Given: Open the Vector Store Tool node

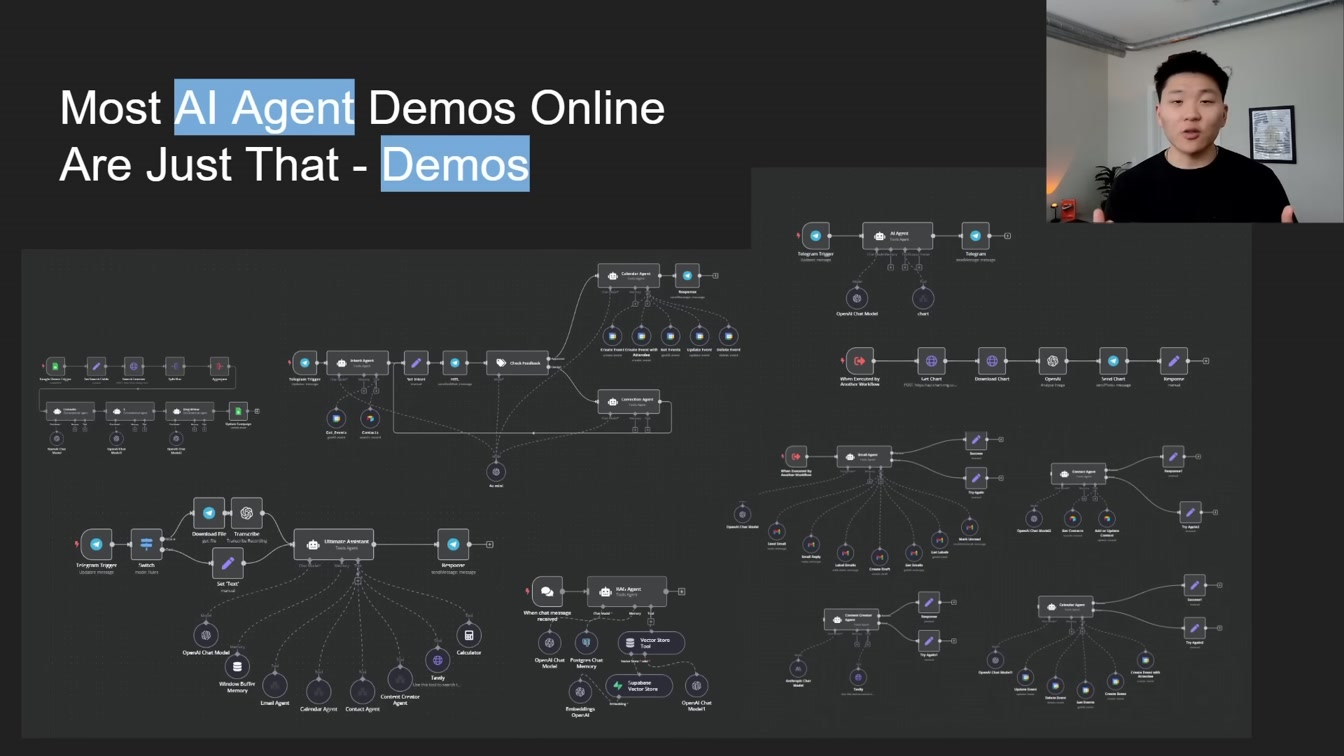Looking at the screenshot, I should [651, 642].
